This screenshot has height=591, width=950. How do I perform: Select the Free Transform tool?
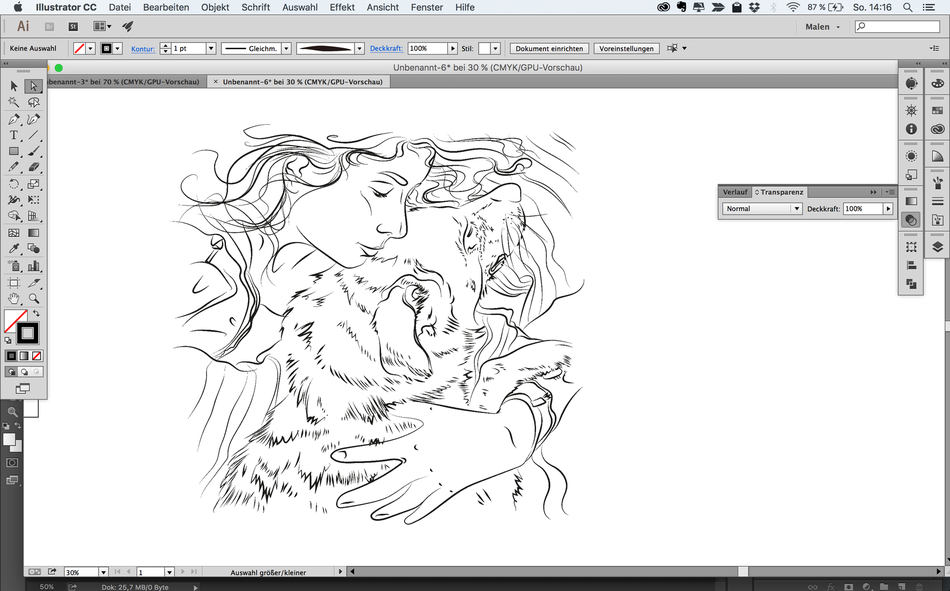pyautogui.click(x=33, y=199)
